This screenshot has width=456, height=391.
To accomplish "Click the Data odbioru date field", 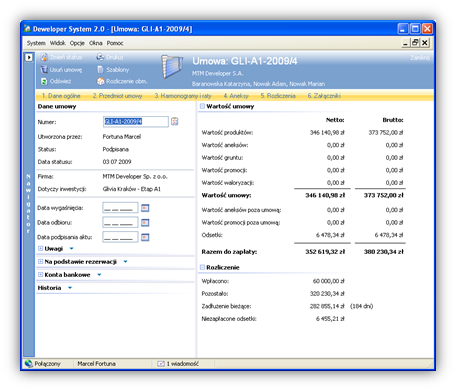I will tap(120, 223).
